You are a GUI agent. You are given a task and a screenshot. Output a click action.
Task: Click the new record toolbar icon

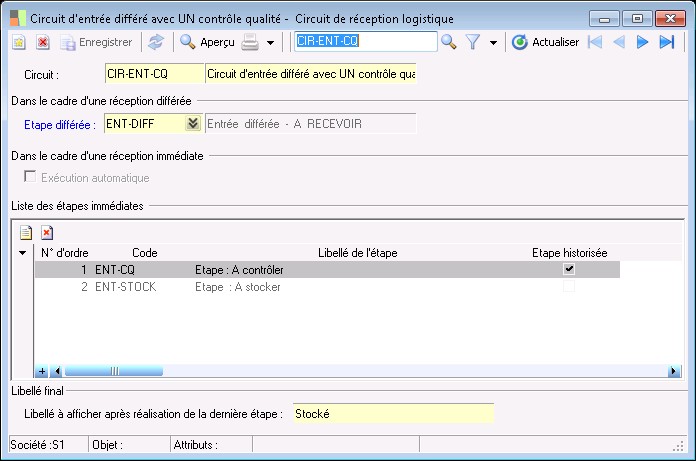coord(19,43)
